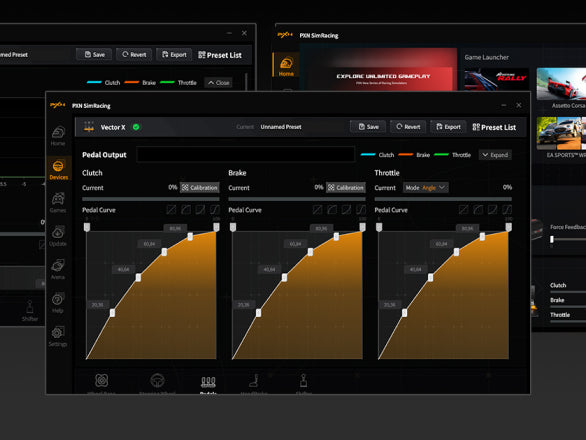Open Games section in the sidebar
586x440 pixels.
tap(58, 203)
